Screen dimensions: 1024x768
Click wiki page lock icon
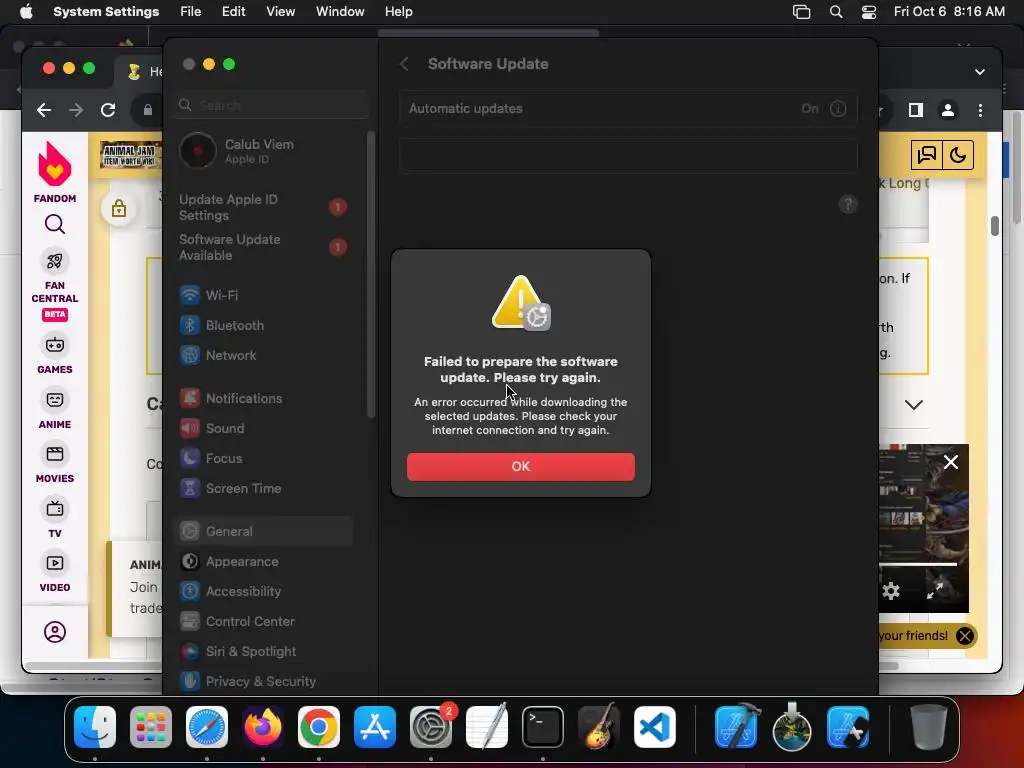coord(119,209)
